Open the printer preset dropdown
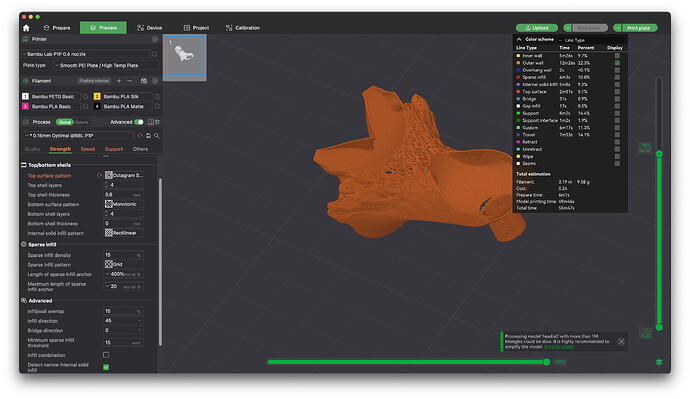Image resolution: width=690 pixels, height=399 pixels. coord(86,54)
